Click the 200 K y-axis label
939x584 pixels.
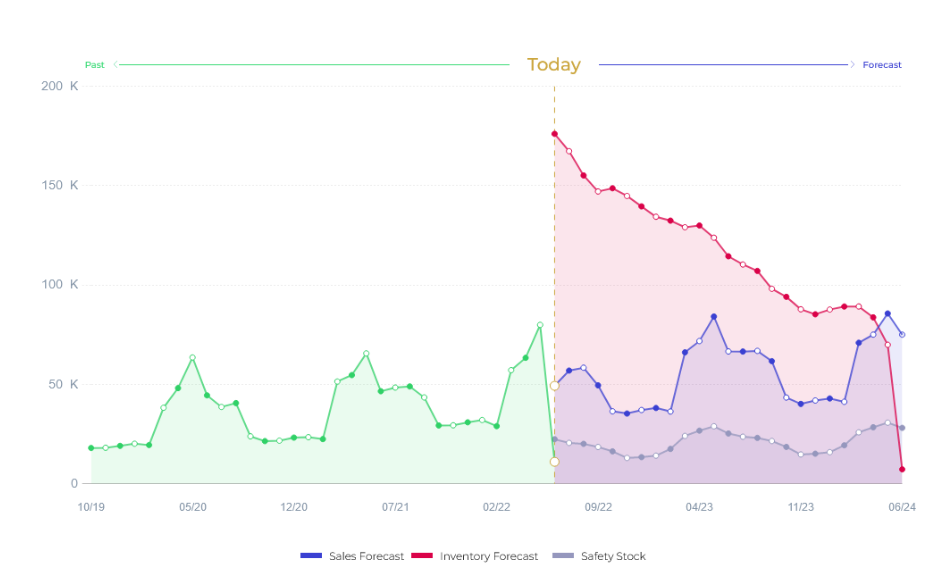coord(59,86)
